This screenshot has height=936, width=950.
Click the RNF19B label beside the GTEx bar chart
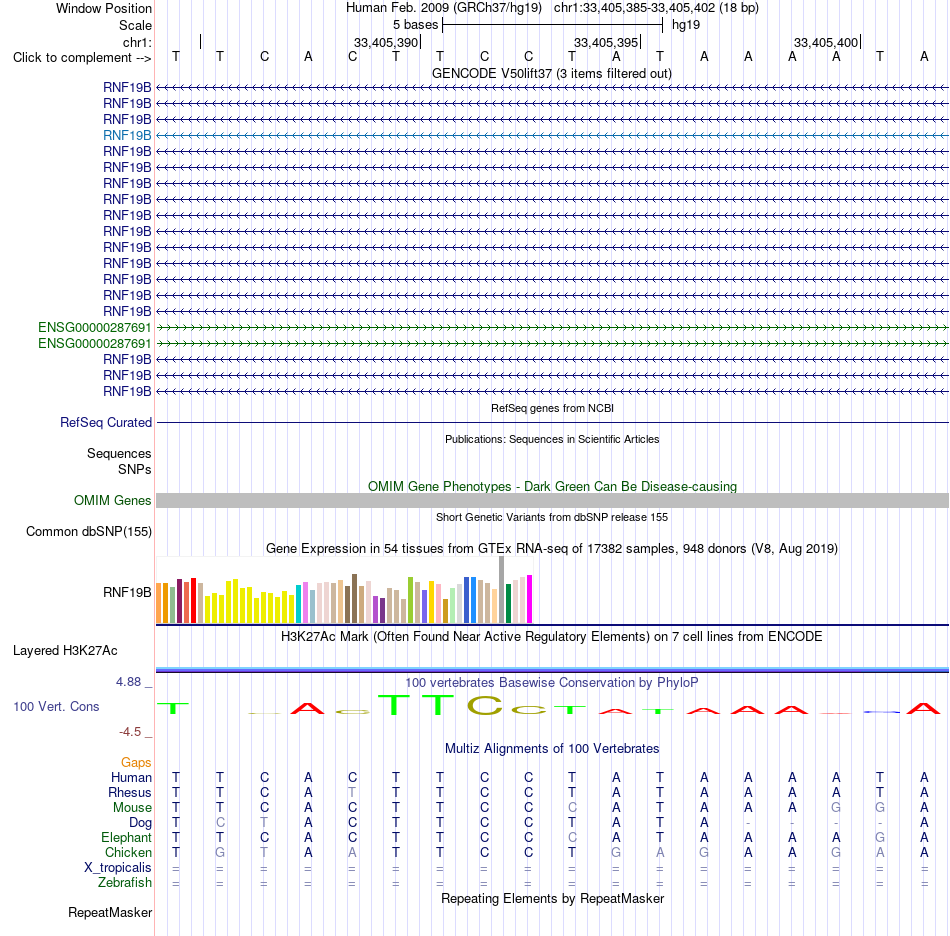coord(127,592)
